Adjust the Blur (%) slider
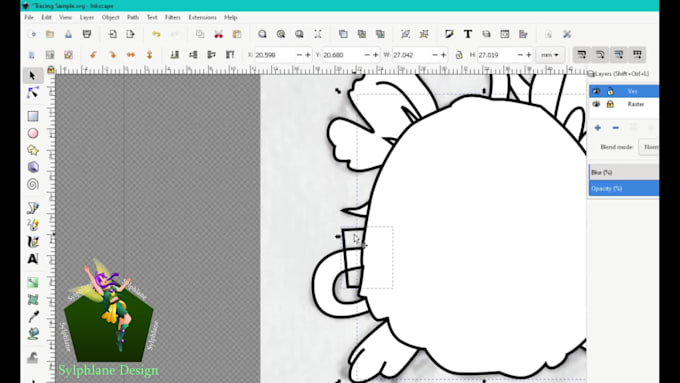This screenshot has width=680, height=383. pos(624,172)
